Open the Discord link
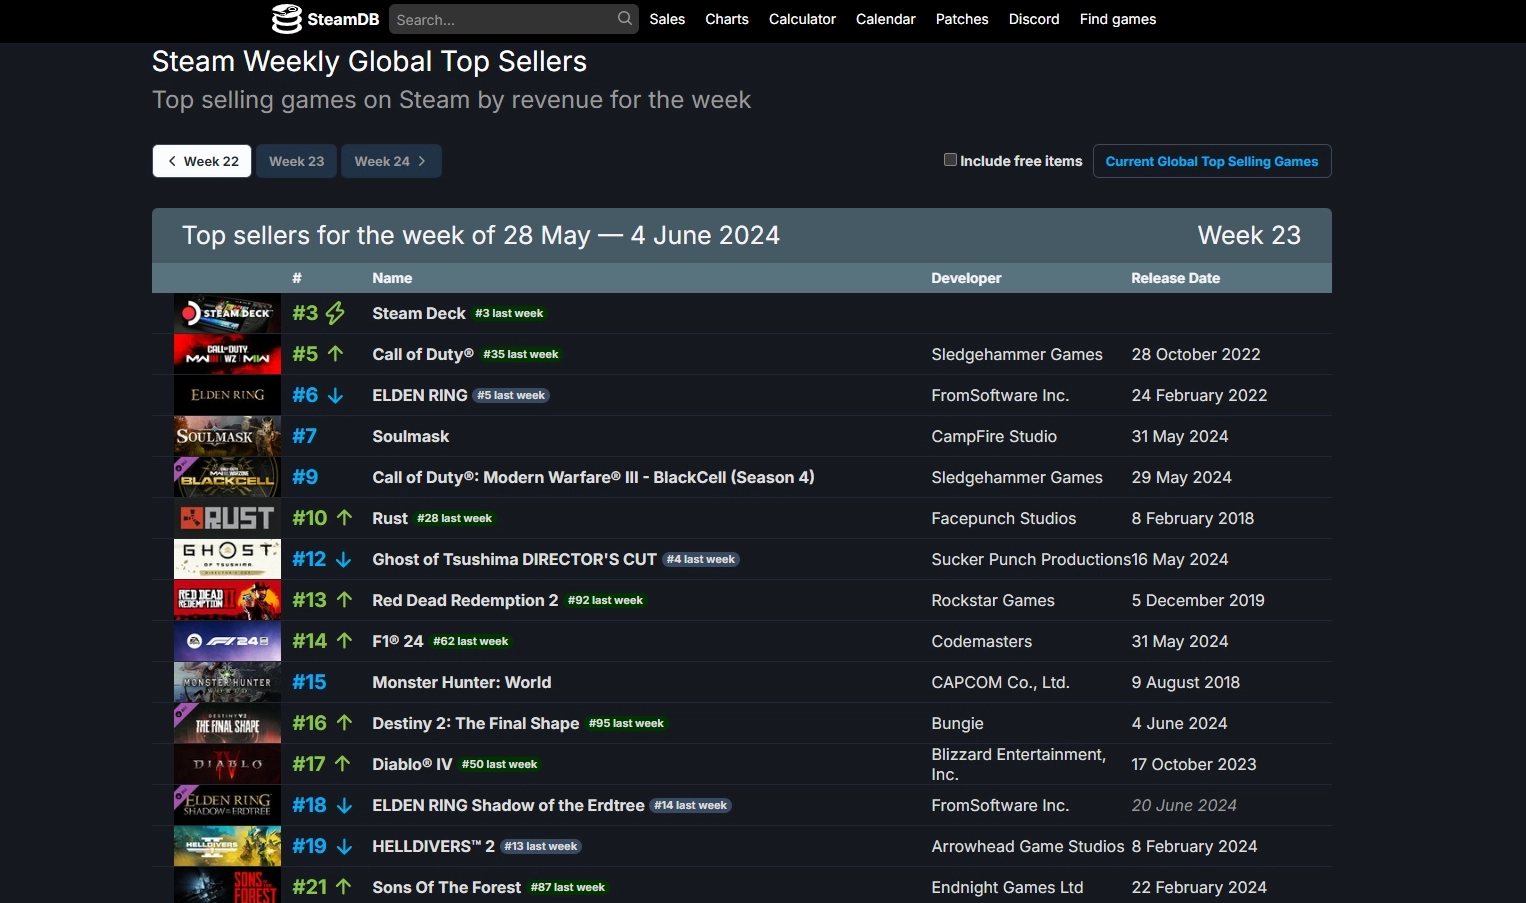The image size is (1526, 903). [1034, 19]
